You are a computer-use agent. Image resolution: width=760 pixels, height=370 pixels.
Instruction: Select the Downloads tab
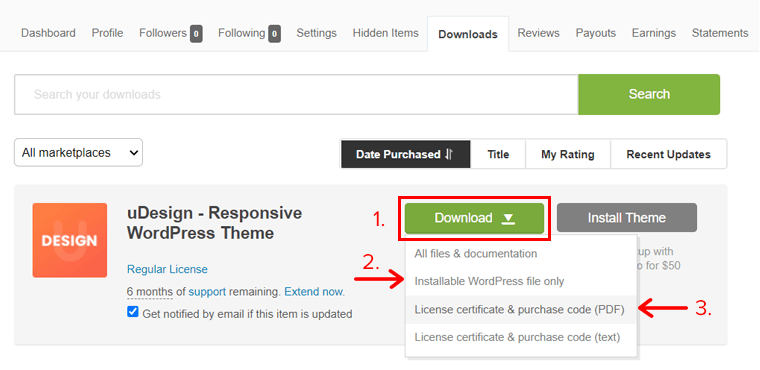[x=468, y=34]
